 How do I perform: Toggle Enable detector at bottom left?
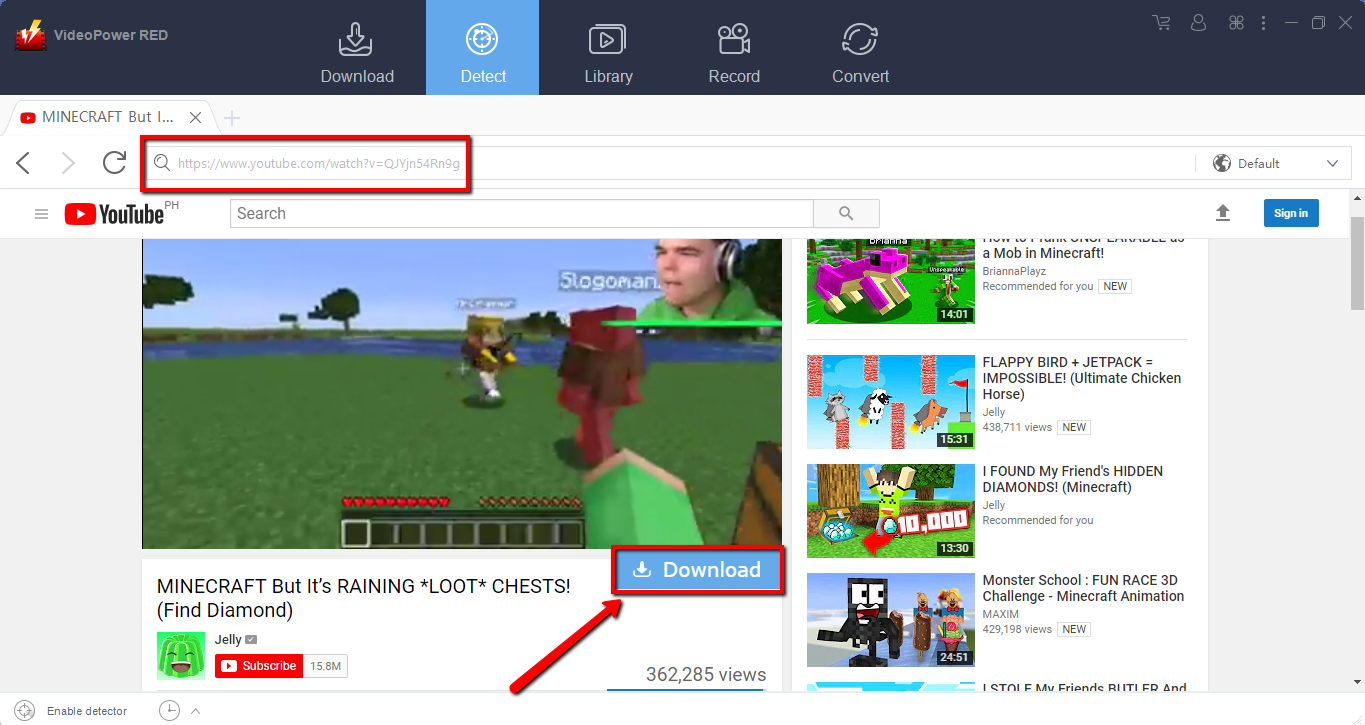coord(26,711)
